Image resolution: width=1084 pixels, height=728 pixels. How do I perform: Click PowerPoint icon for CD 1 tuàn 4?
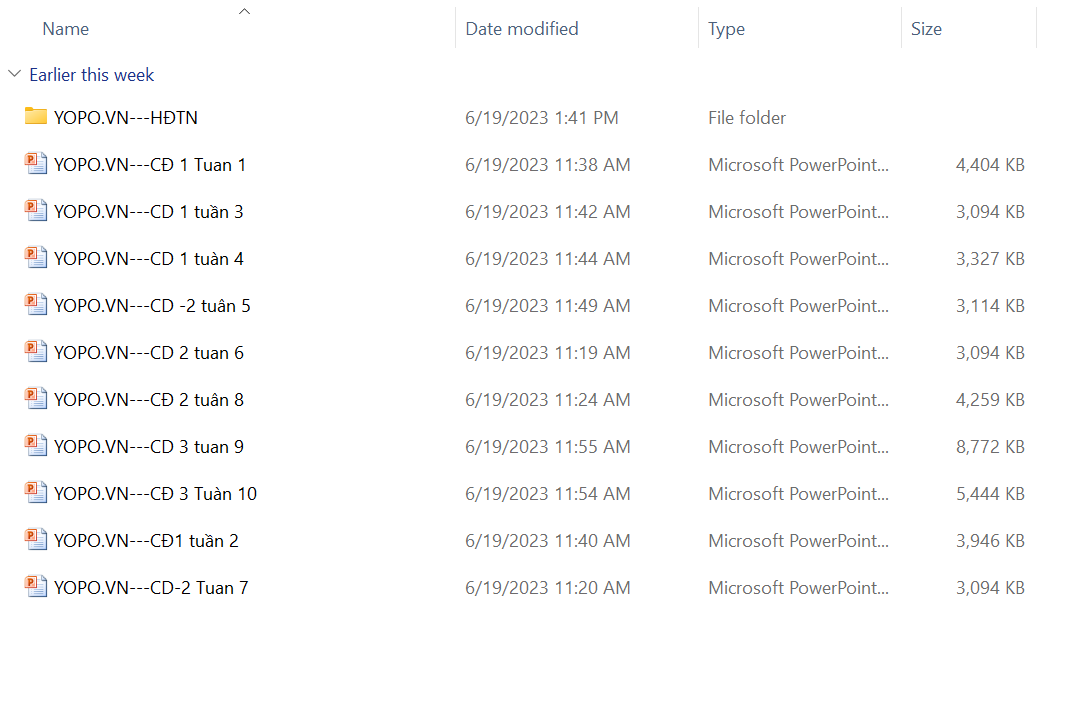click(x=36, y=258)
